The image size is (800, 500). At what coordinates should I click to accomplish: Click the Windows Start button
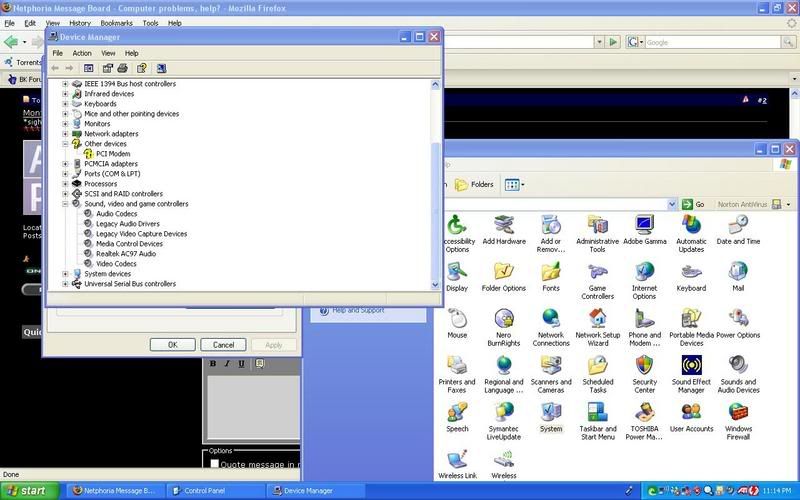[30, 491]
